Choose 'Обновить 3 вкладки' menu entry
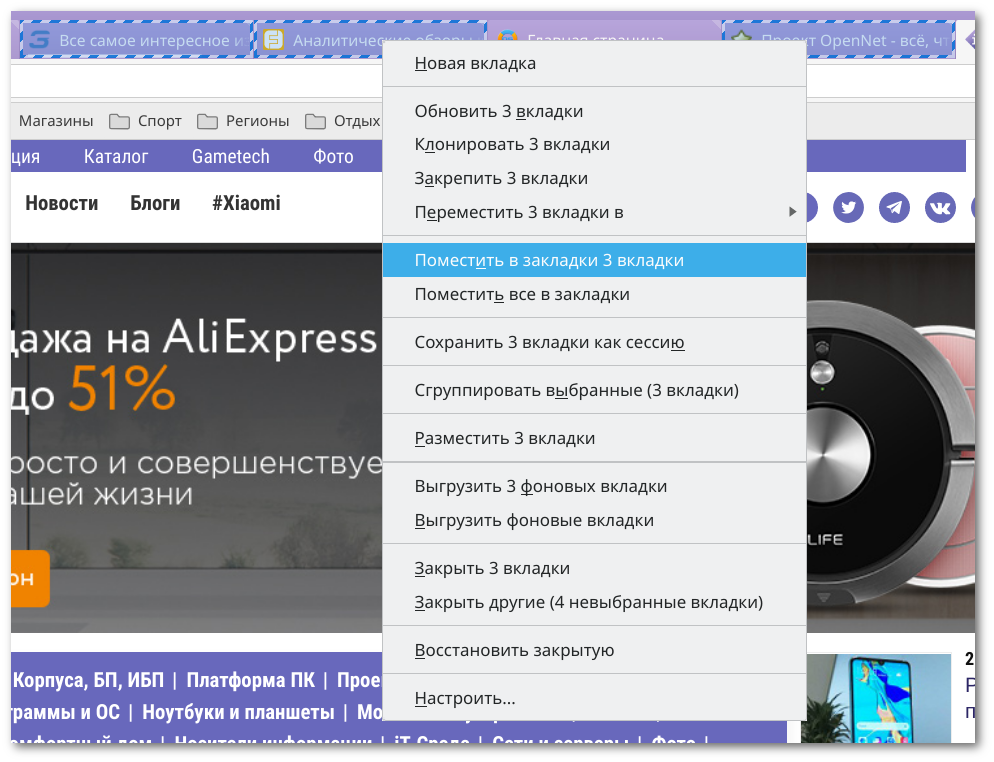 (594, 111)
